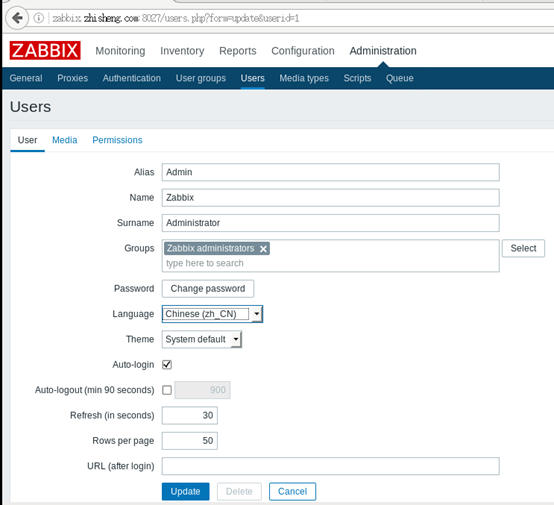Go to the Media types submenu
554x505 pixels.
[304, 78]
